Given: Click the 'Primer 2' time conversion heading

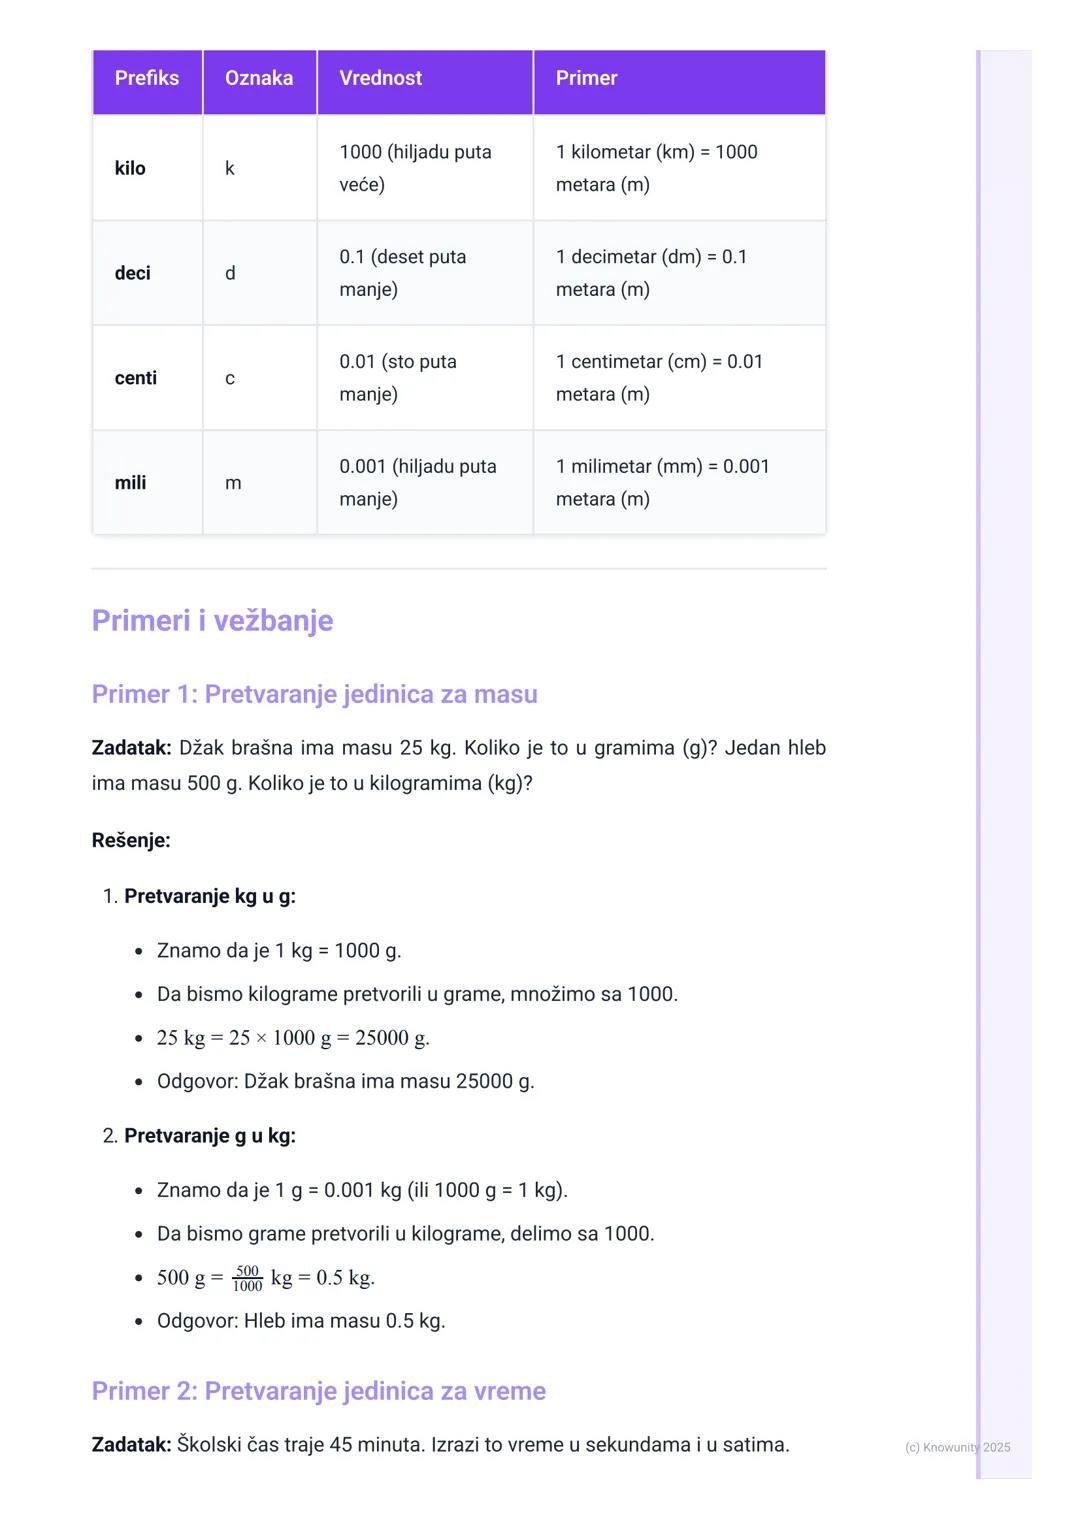Looking at the screenshot, I should [x=318, y=1391].
